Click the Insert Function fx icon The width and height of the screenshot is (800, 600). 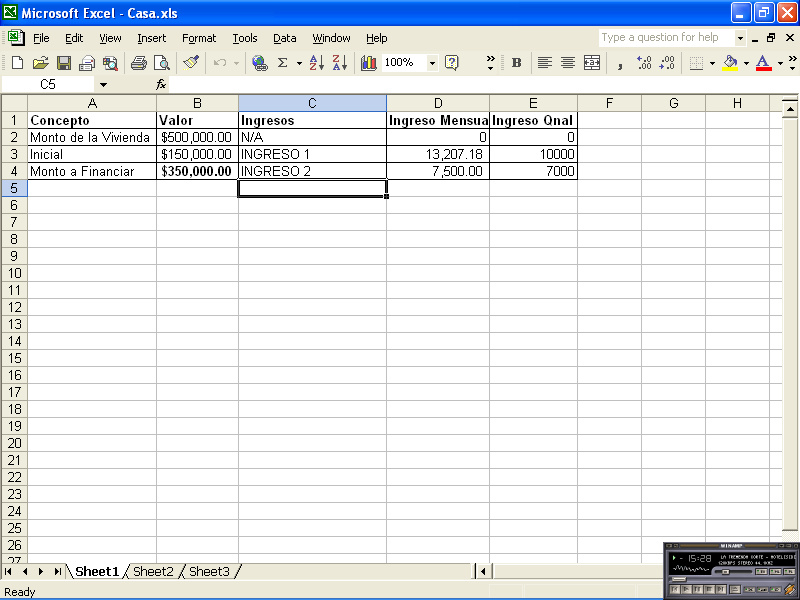point(161,84)
